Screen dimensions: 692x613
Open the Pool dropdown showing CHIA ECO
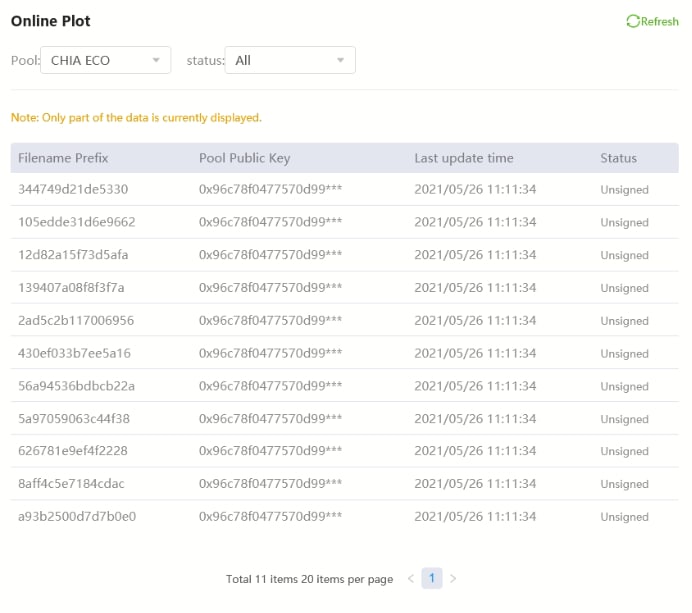[105, 60]
